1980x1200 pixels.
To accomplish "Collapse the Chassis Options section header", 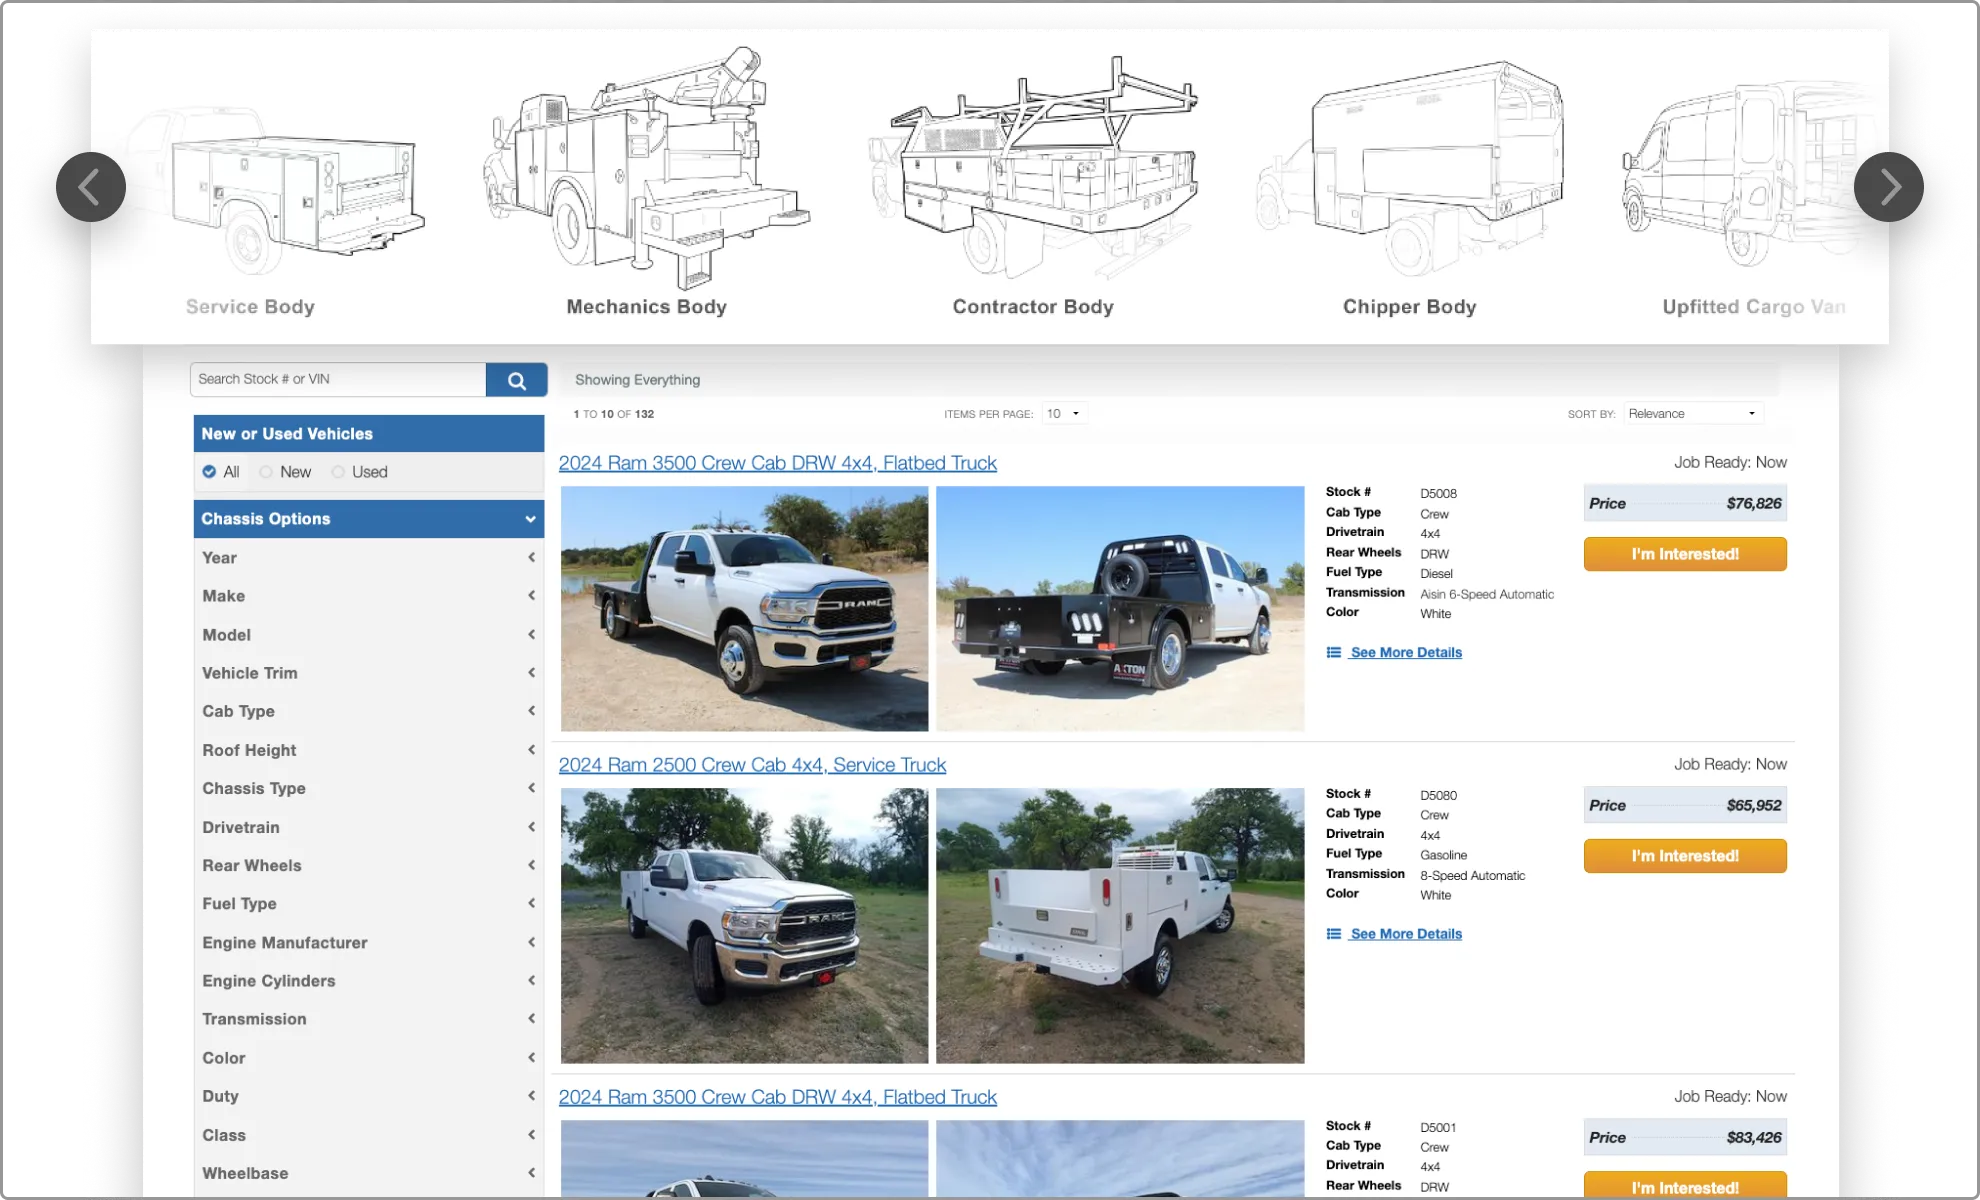I will [368, 519].
